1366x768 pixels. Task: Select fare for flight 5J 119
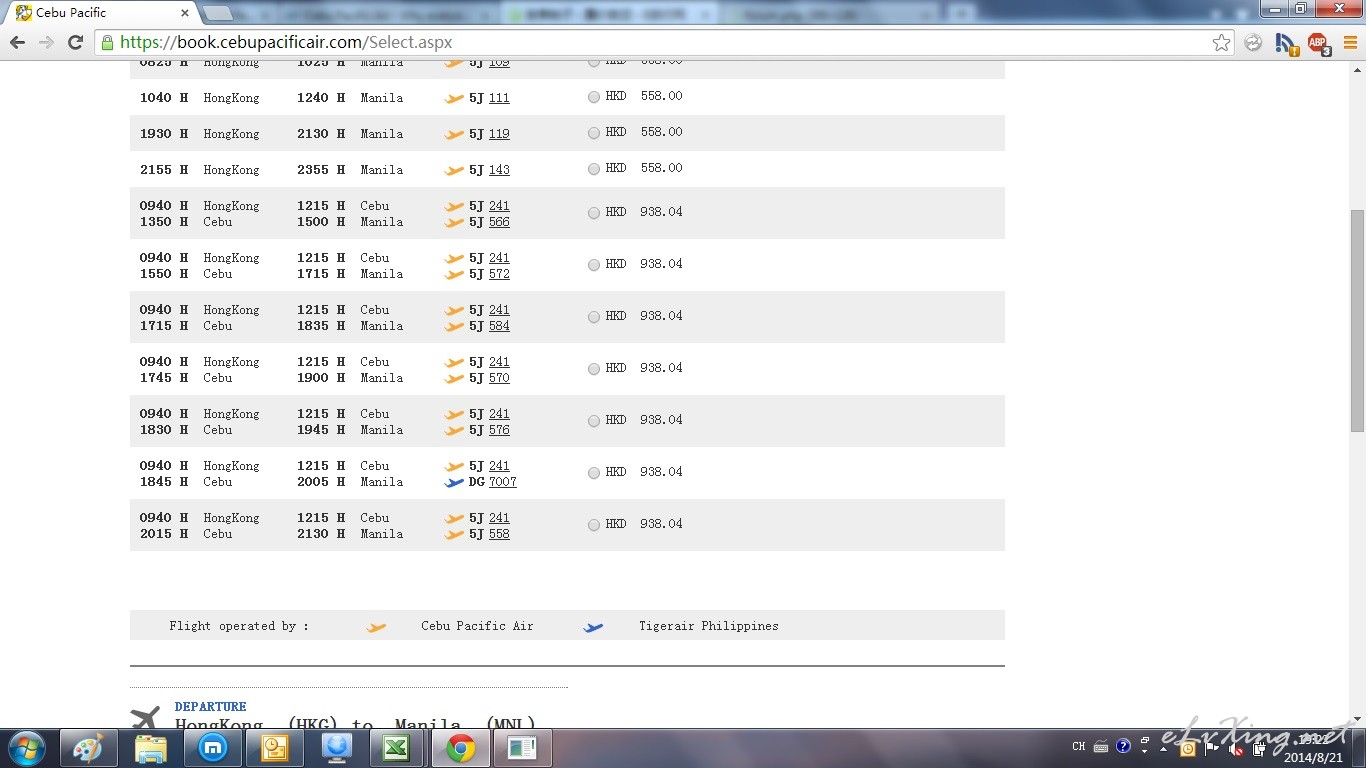pyautogui.click(x=594, y=133)
